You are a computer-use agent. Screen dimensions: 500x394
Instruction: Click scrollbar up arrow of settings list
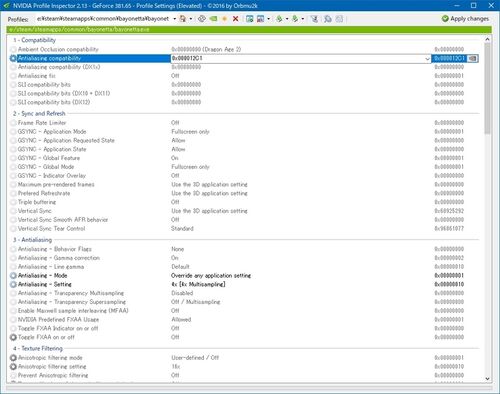click(x=487, y=39)
